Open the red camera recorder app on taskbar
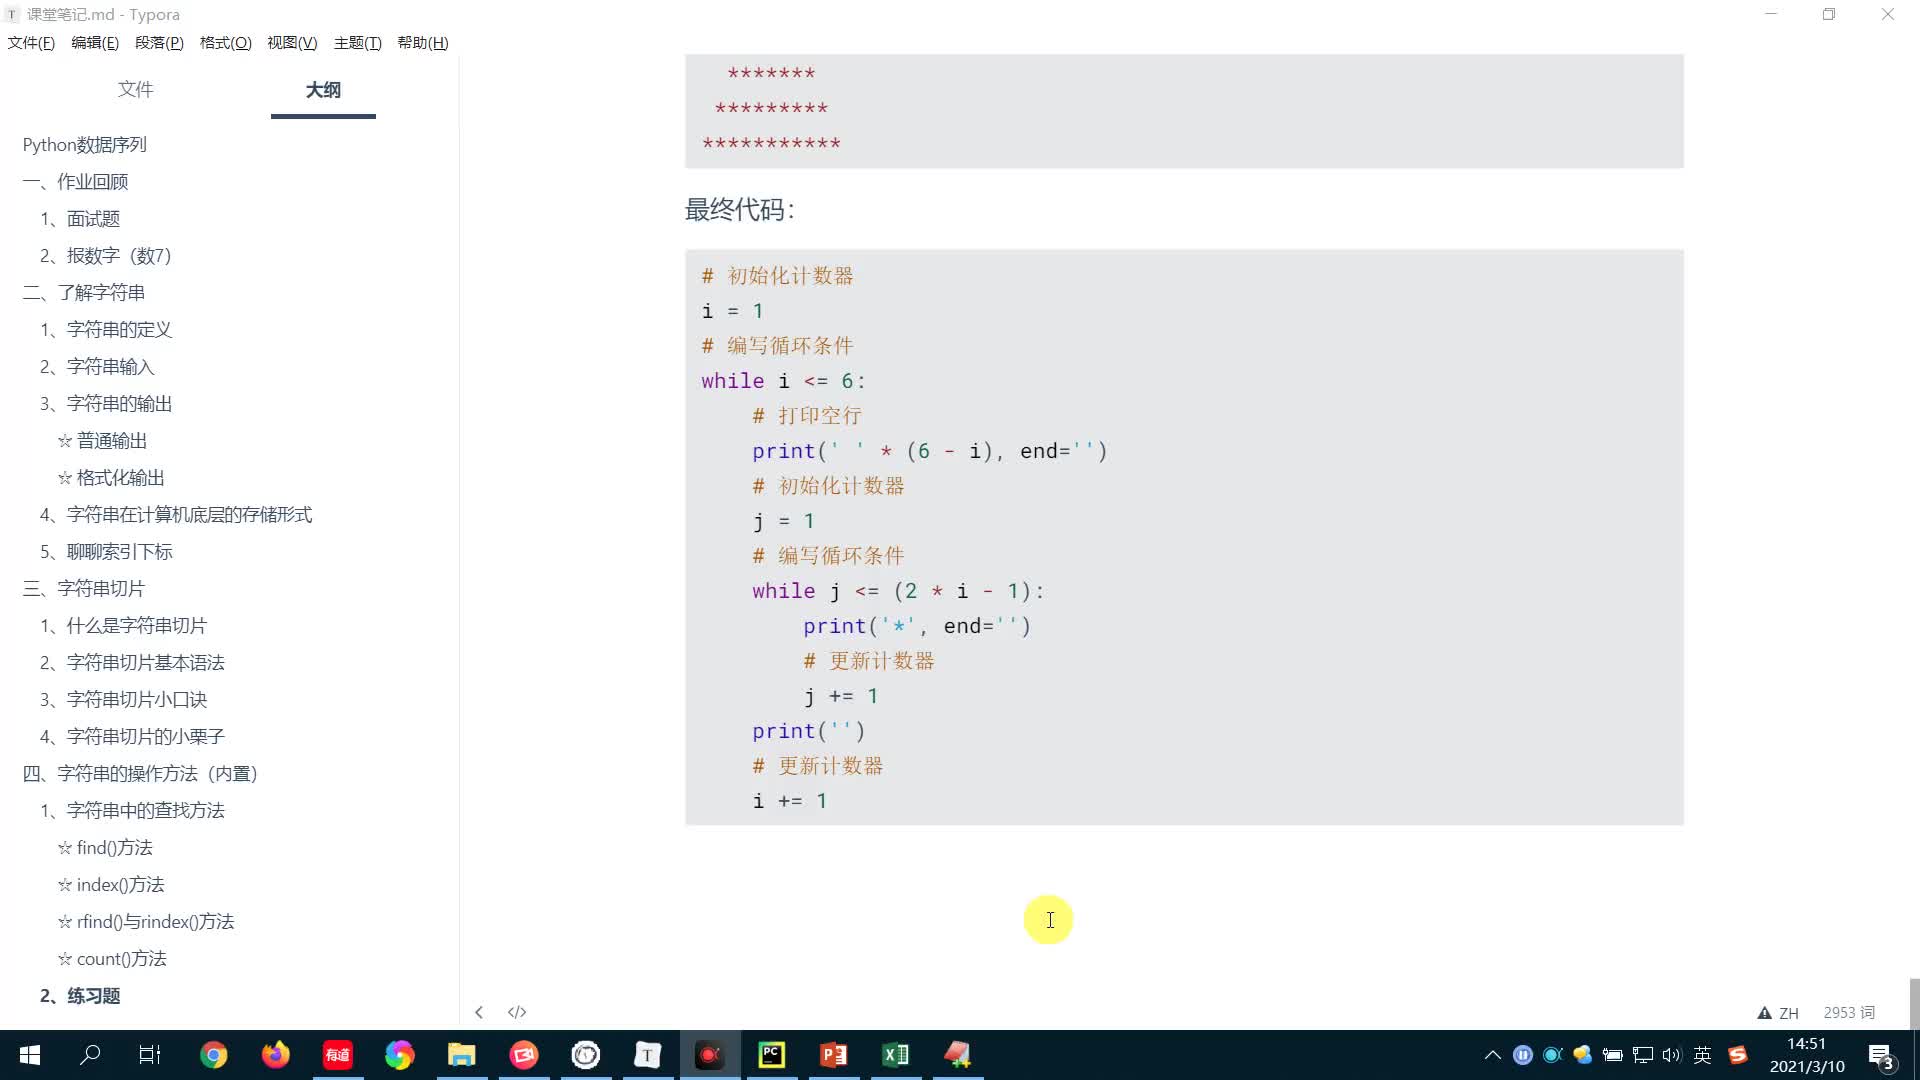 point(523,1055)
